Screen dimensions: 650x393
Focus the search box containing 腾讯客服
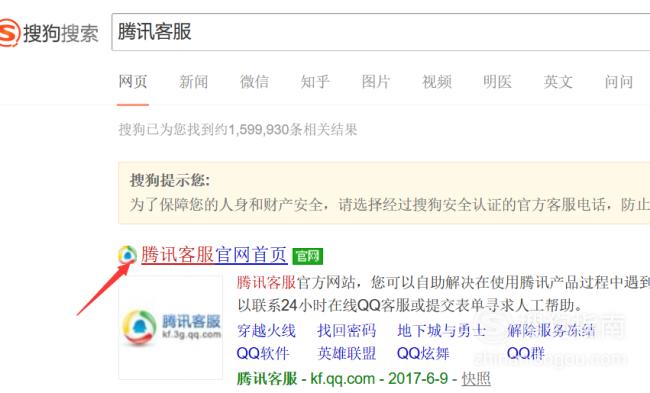pos(381,32)
